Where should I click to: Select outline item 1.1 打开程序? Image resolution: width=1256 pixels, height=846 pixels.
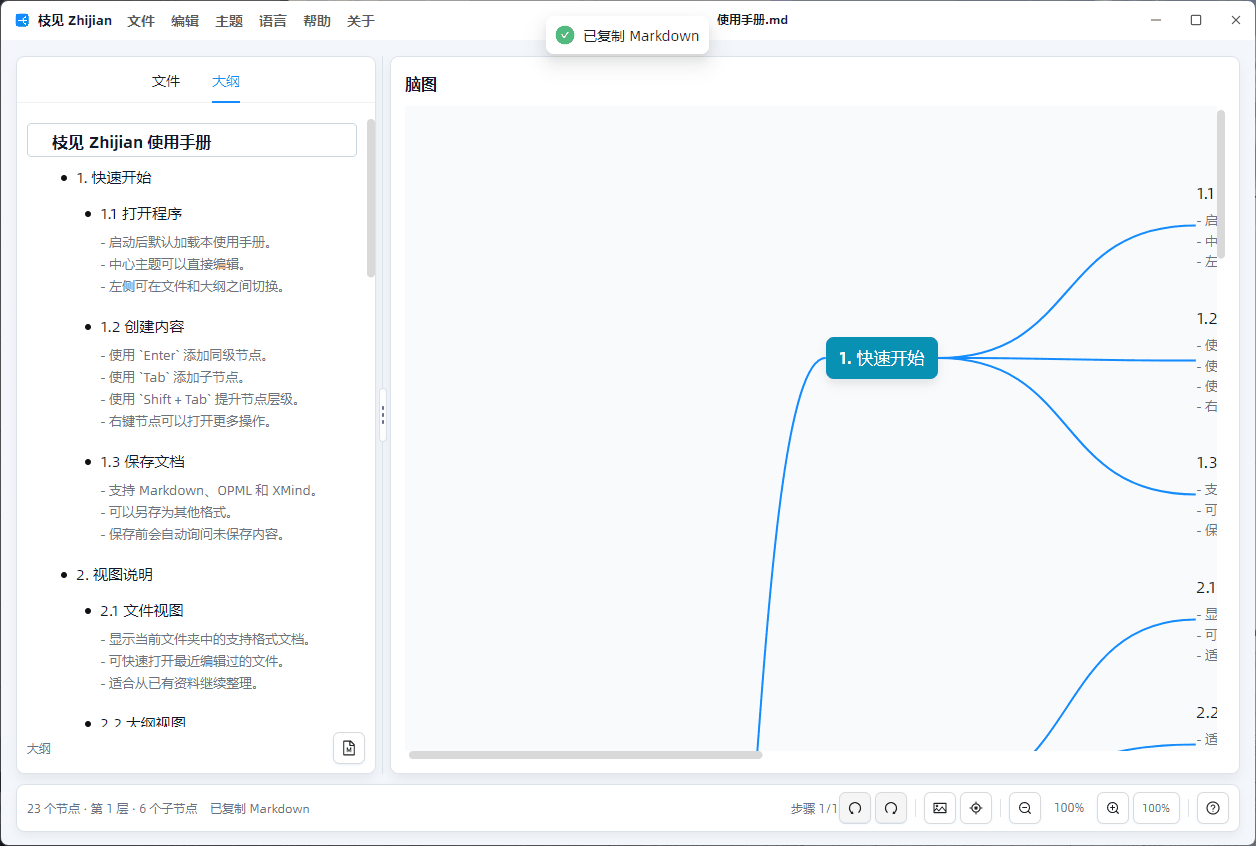tap(141, 214)
